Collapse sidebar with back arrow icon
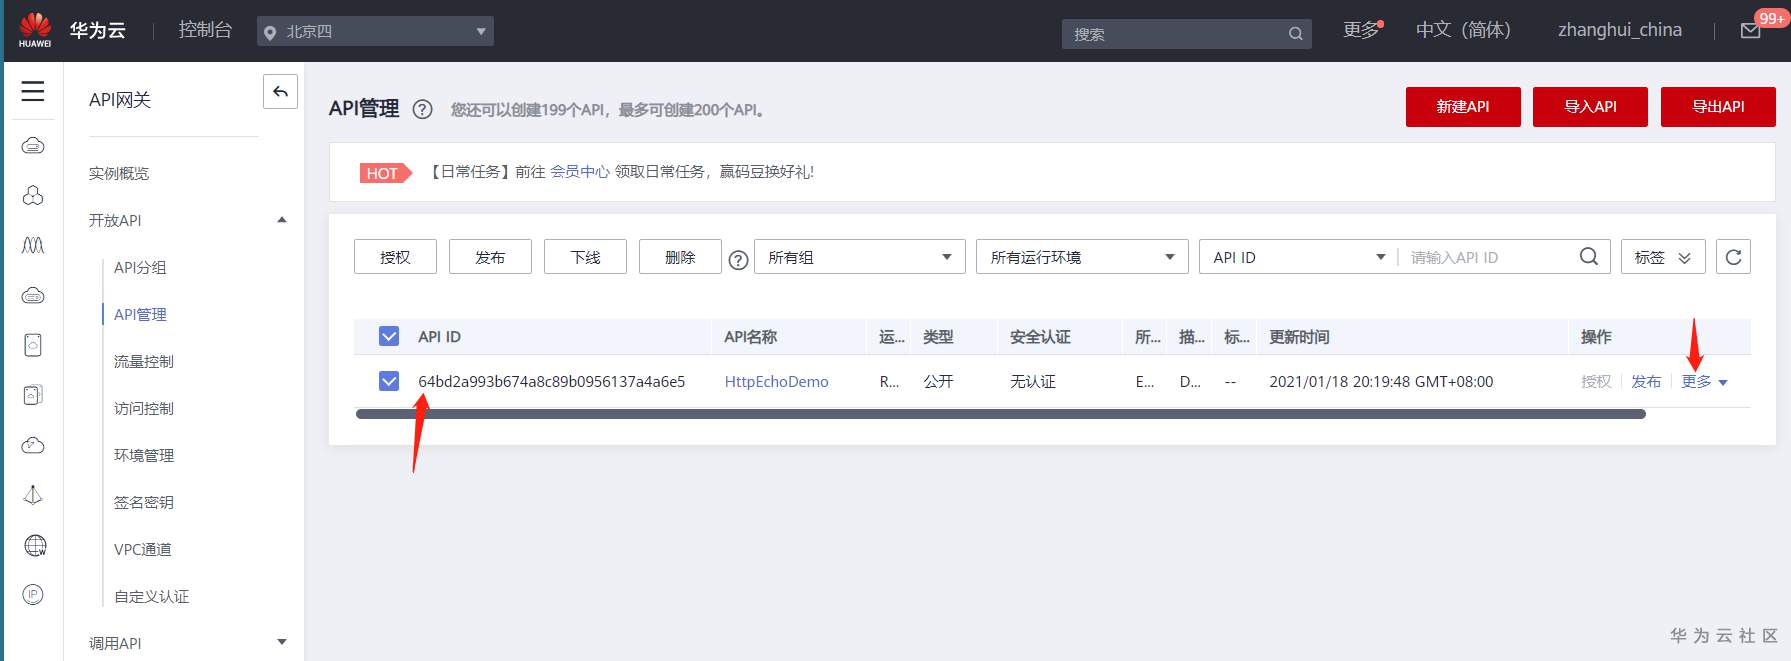The image size is (1791, 661). pyautogui.click(x=280, y=92)
